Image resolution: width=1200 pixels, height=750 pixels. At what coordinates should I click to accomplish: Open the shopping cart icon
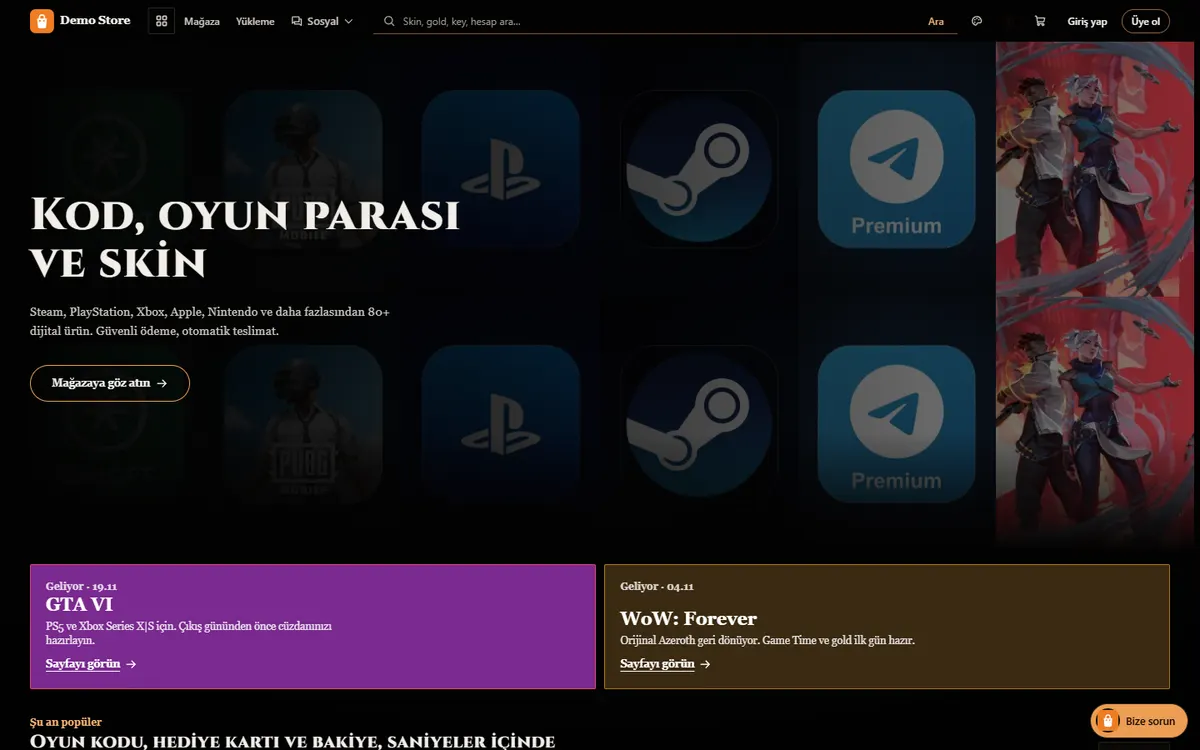click(1040, 21)
